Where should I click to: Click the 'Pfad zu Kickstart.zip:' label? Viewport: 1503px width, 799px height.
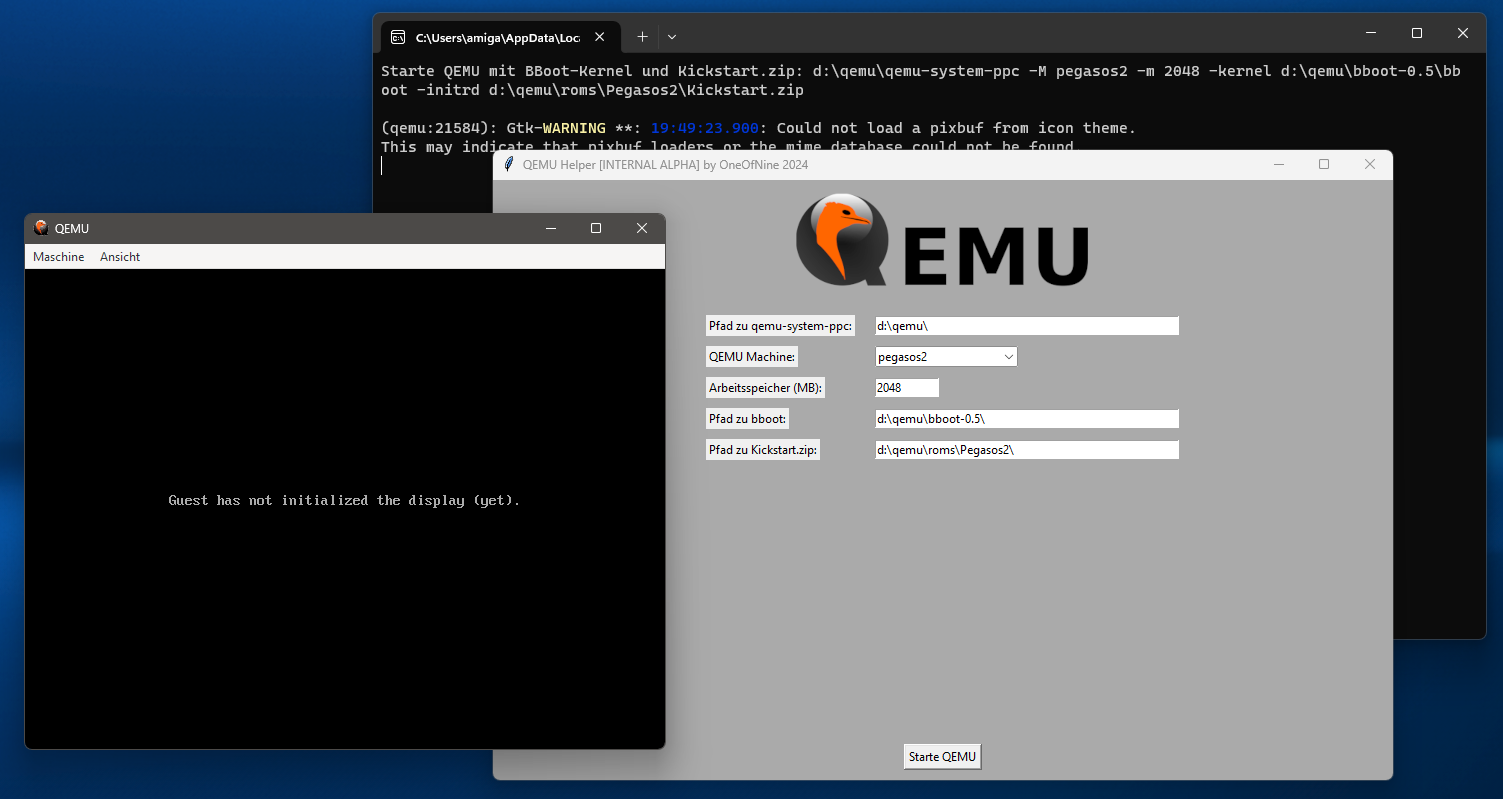tap(763, 450)
